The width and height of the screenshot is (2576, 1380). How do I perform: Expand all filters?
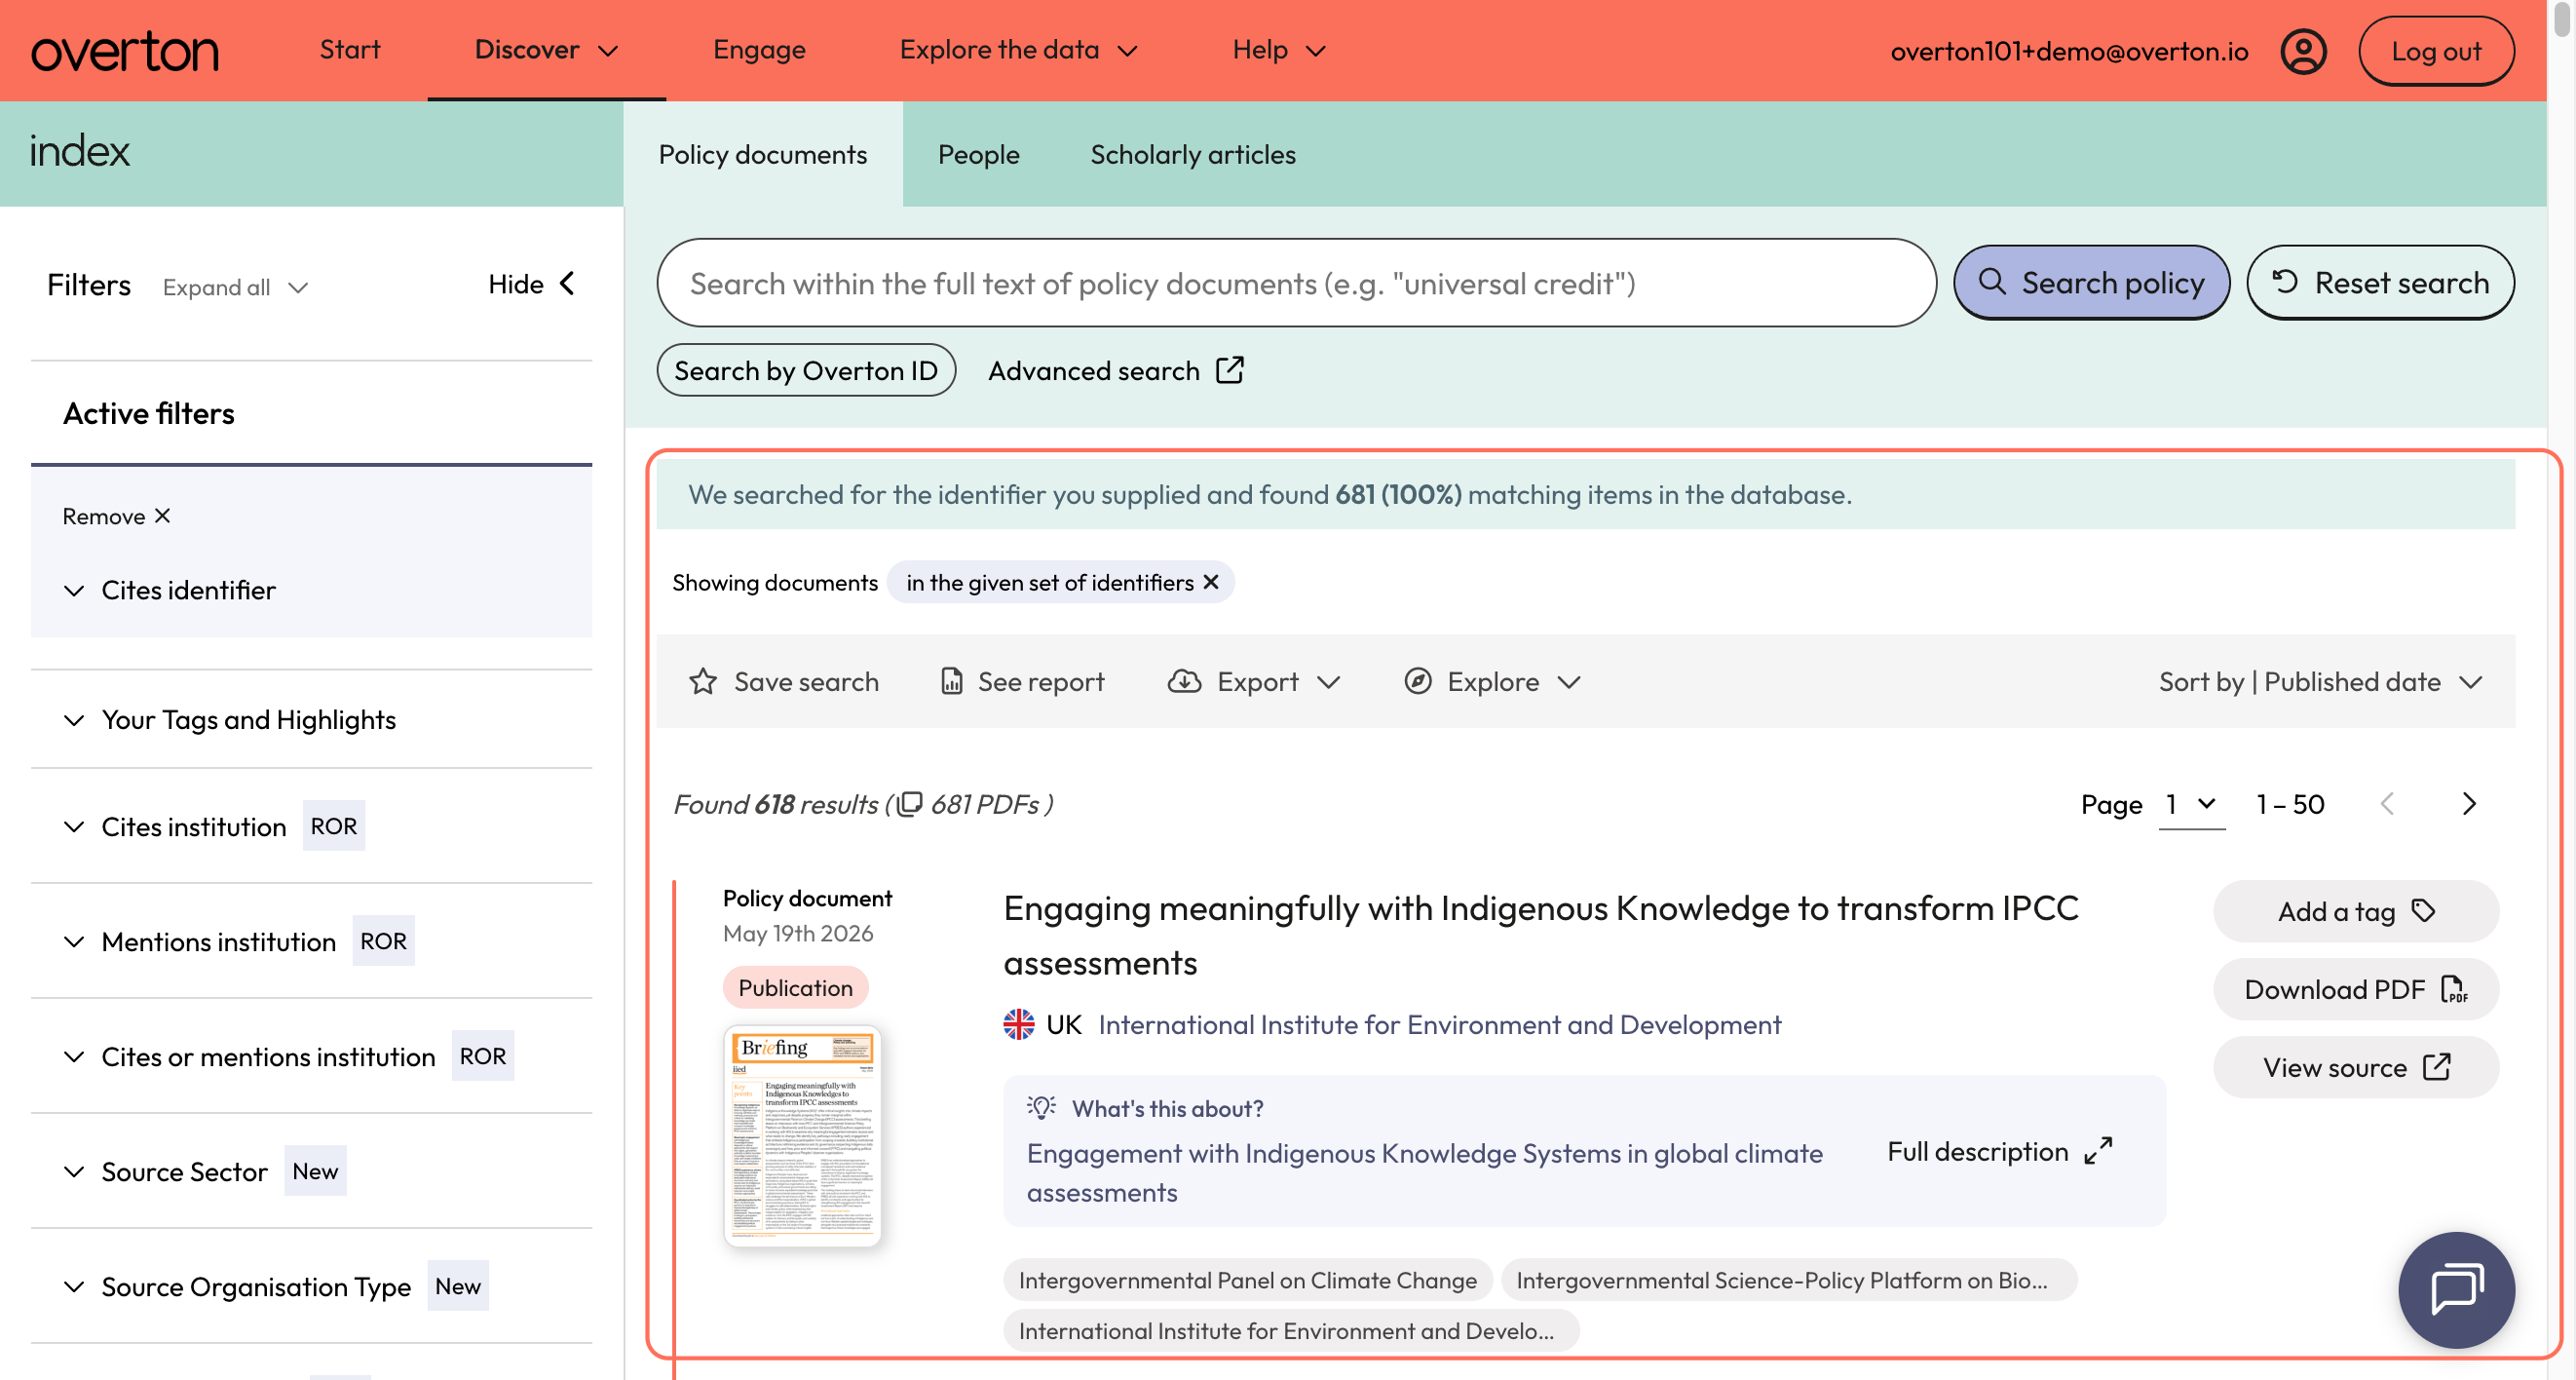(235, 287)
